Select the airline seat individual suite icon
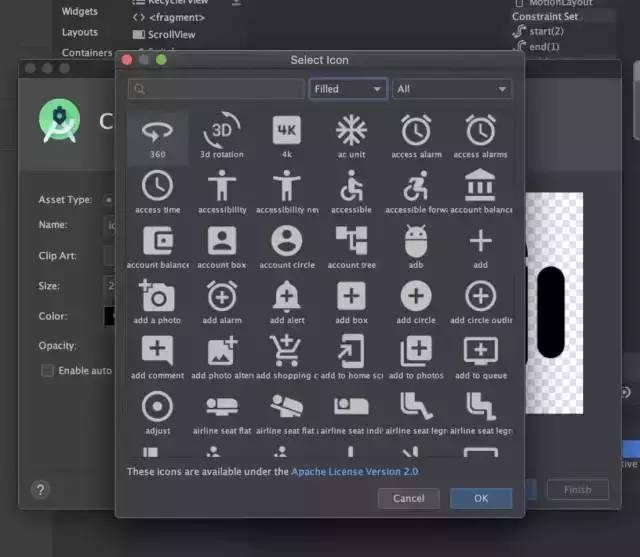The width and height of the screenshot is (640, 557). tap(351, 413)
